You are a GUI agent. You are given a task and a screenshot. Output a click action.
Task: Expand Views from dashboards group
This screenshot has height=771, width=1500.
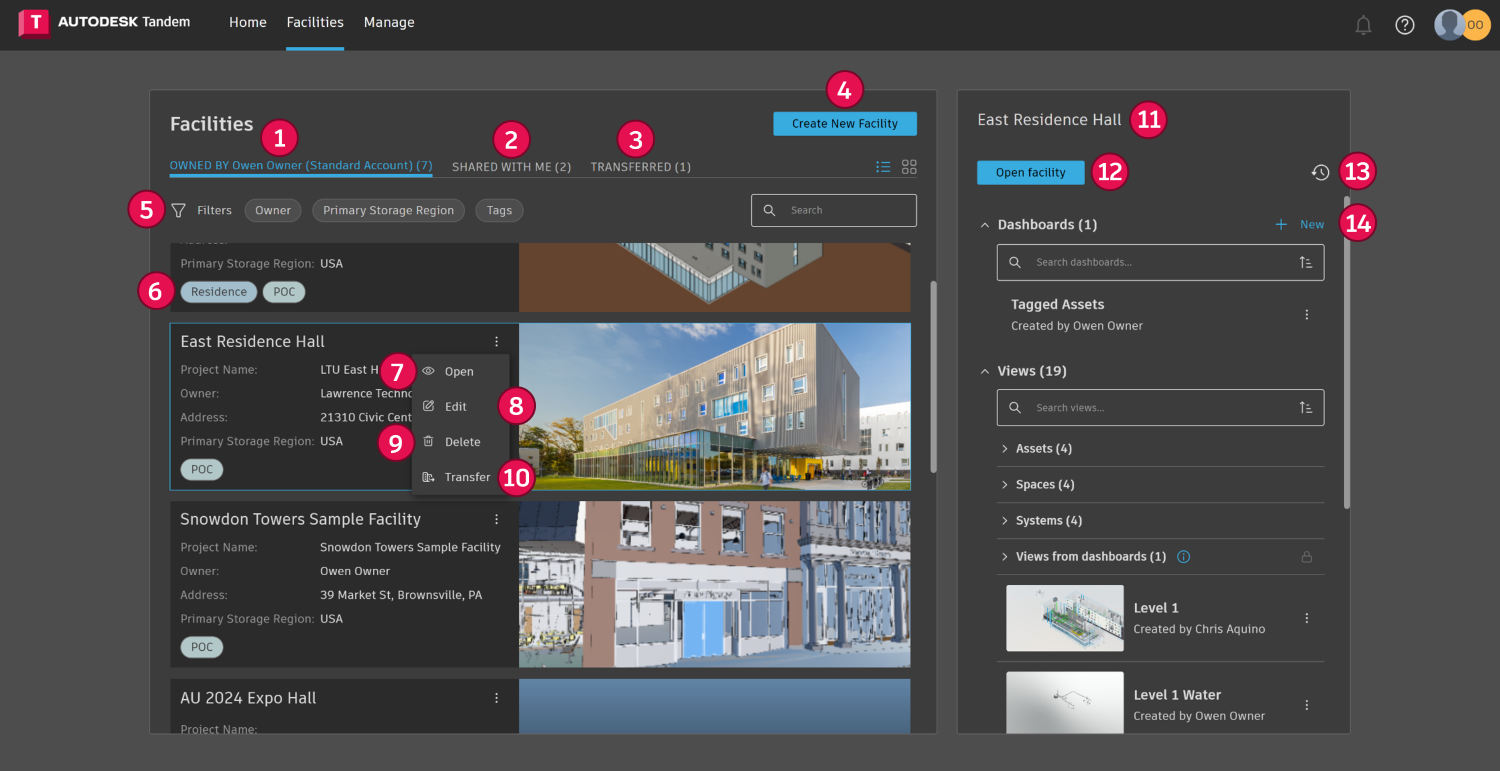(1005, 557)
